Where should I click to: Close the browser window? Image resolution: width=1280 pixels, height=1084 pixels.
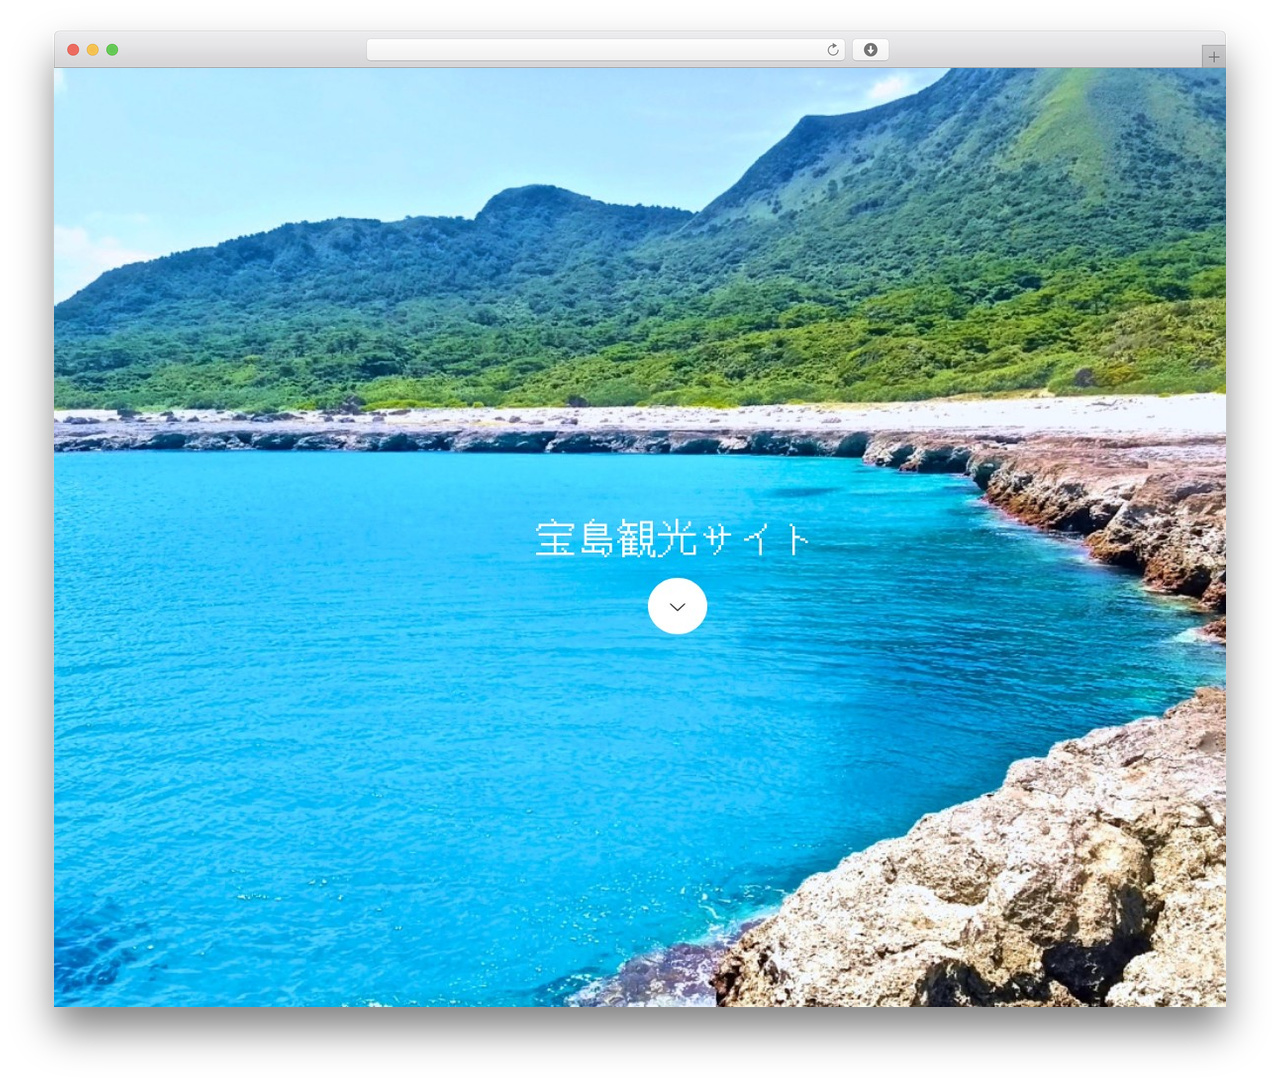coord(73,50)
